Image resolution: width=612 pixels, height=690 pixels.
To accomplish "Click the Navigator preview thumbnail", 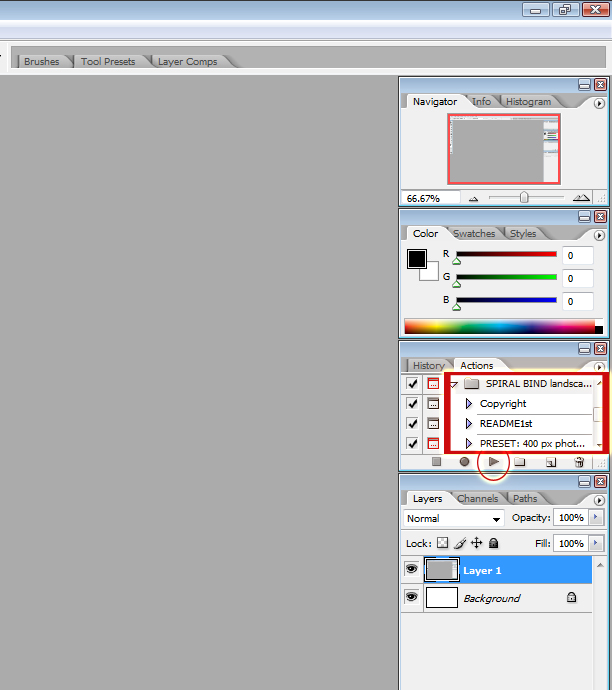I will pyautogui.click(x=504, y=149).
